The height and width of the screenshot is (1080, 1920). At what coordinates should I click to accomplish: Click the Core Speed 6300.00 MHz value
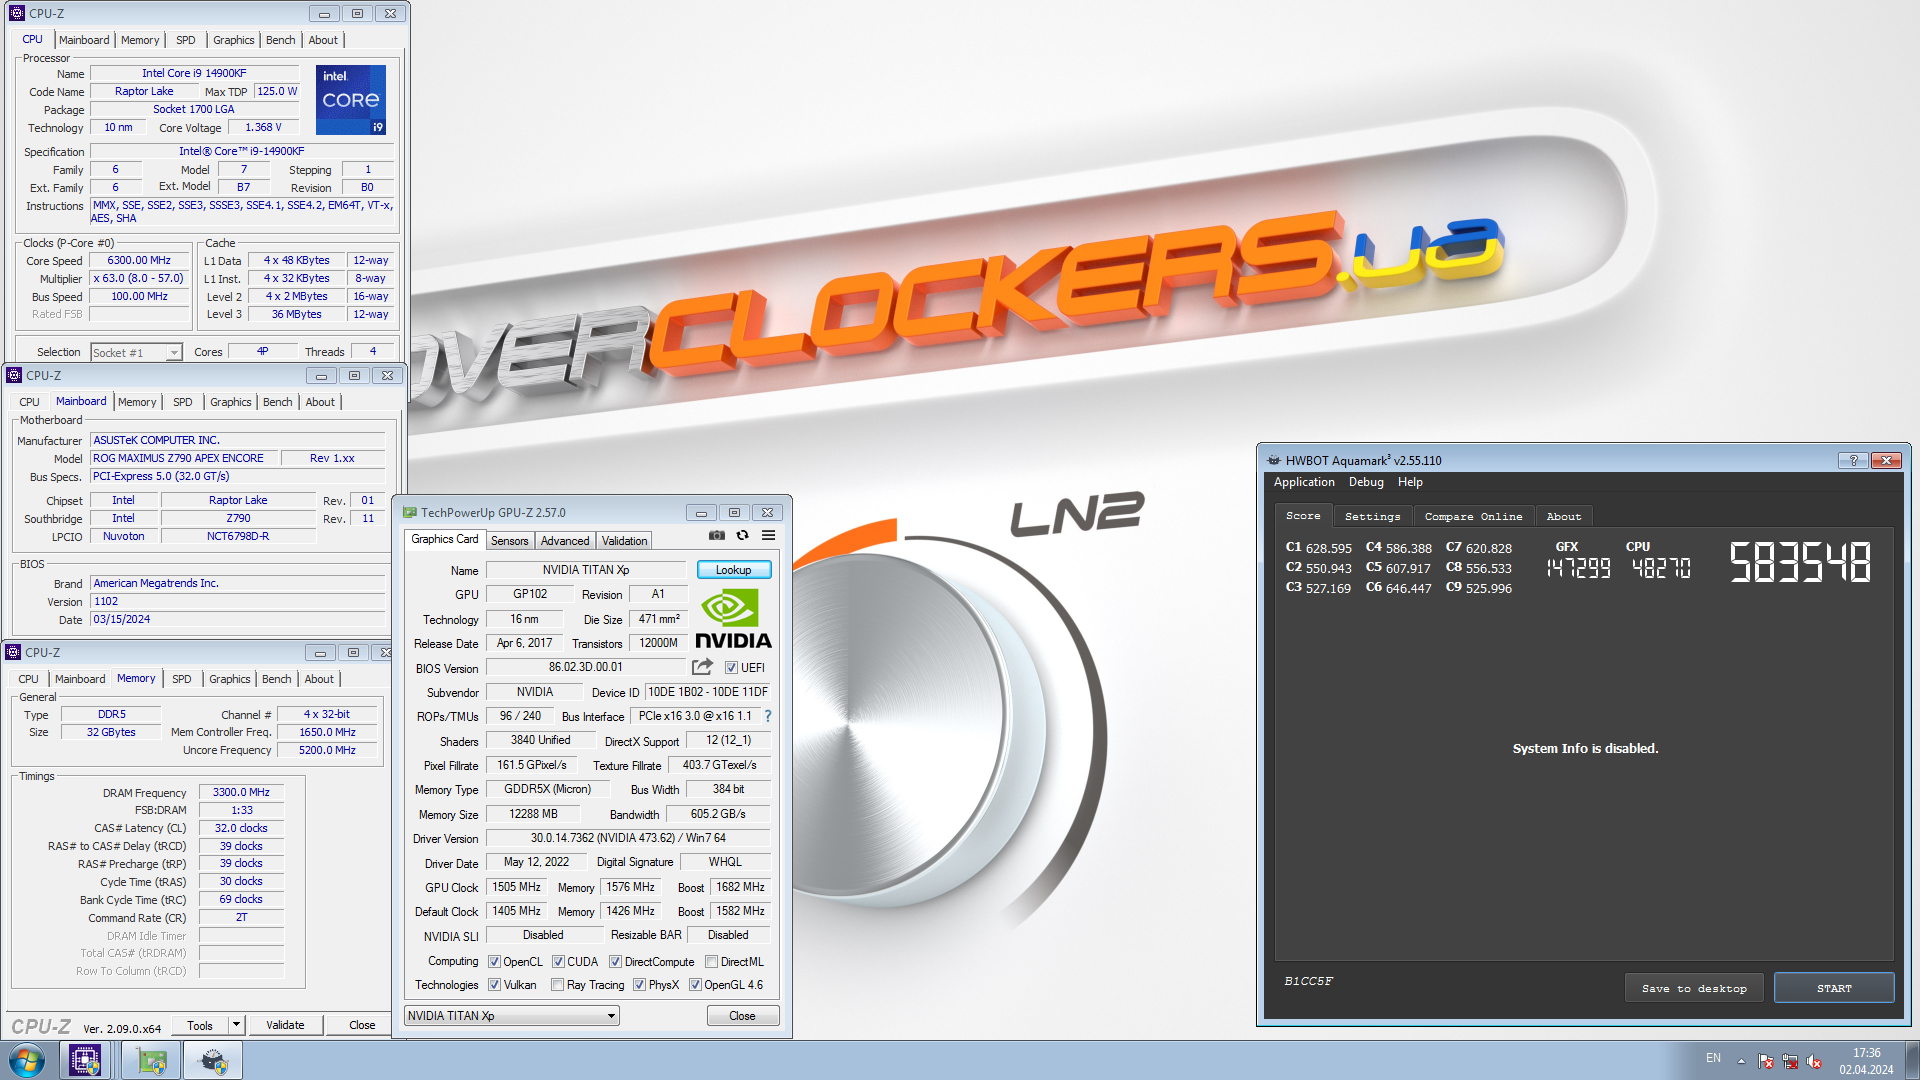pyautogui.click(x=139, y=260)
